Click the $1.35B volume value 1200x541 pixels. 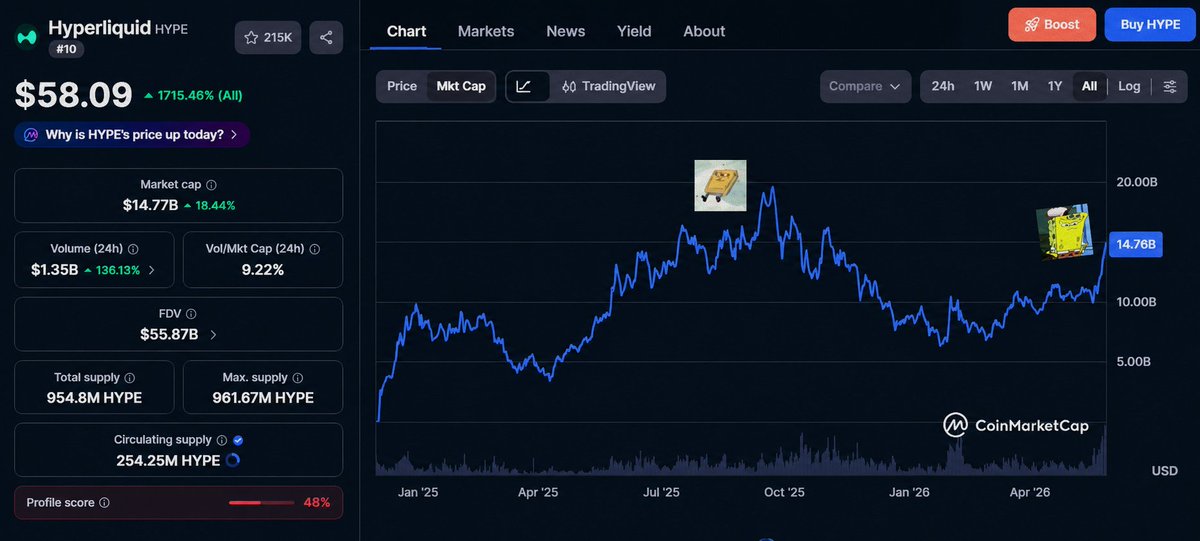(54, 269)
